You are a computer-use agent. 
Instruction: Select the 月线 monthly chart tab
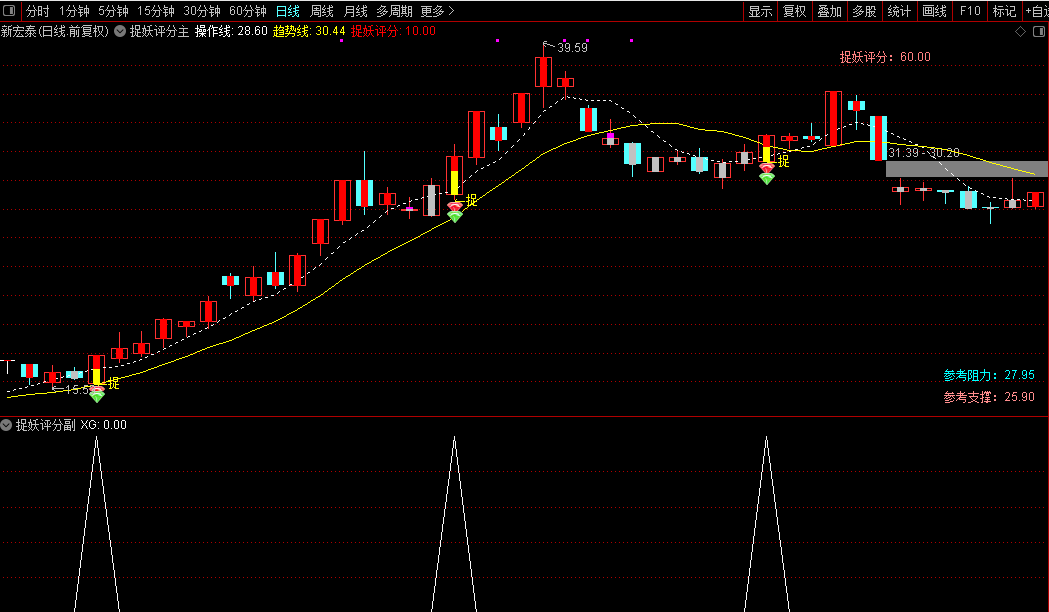click(x=355, y=11)
